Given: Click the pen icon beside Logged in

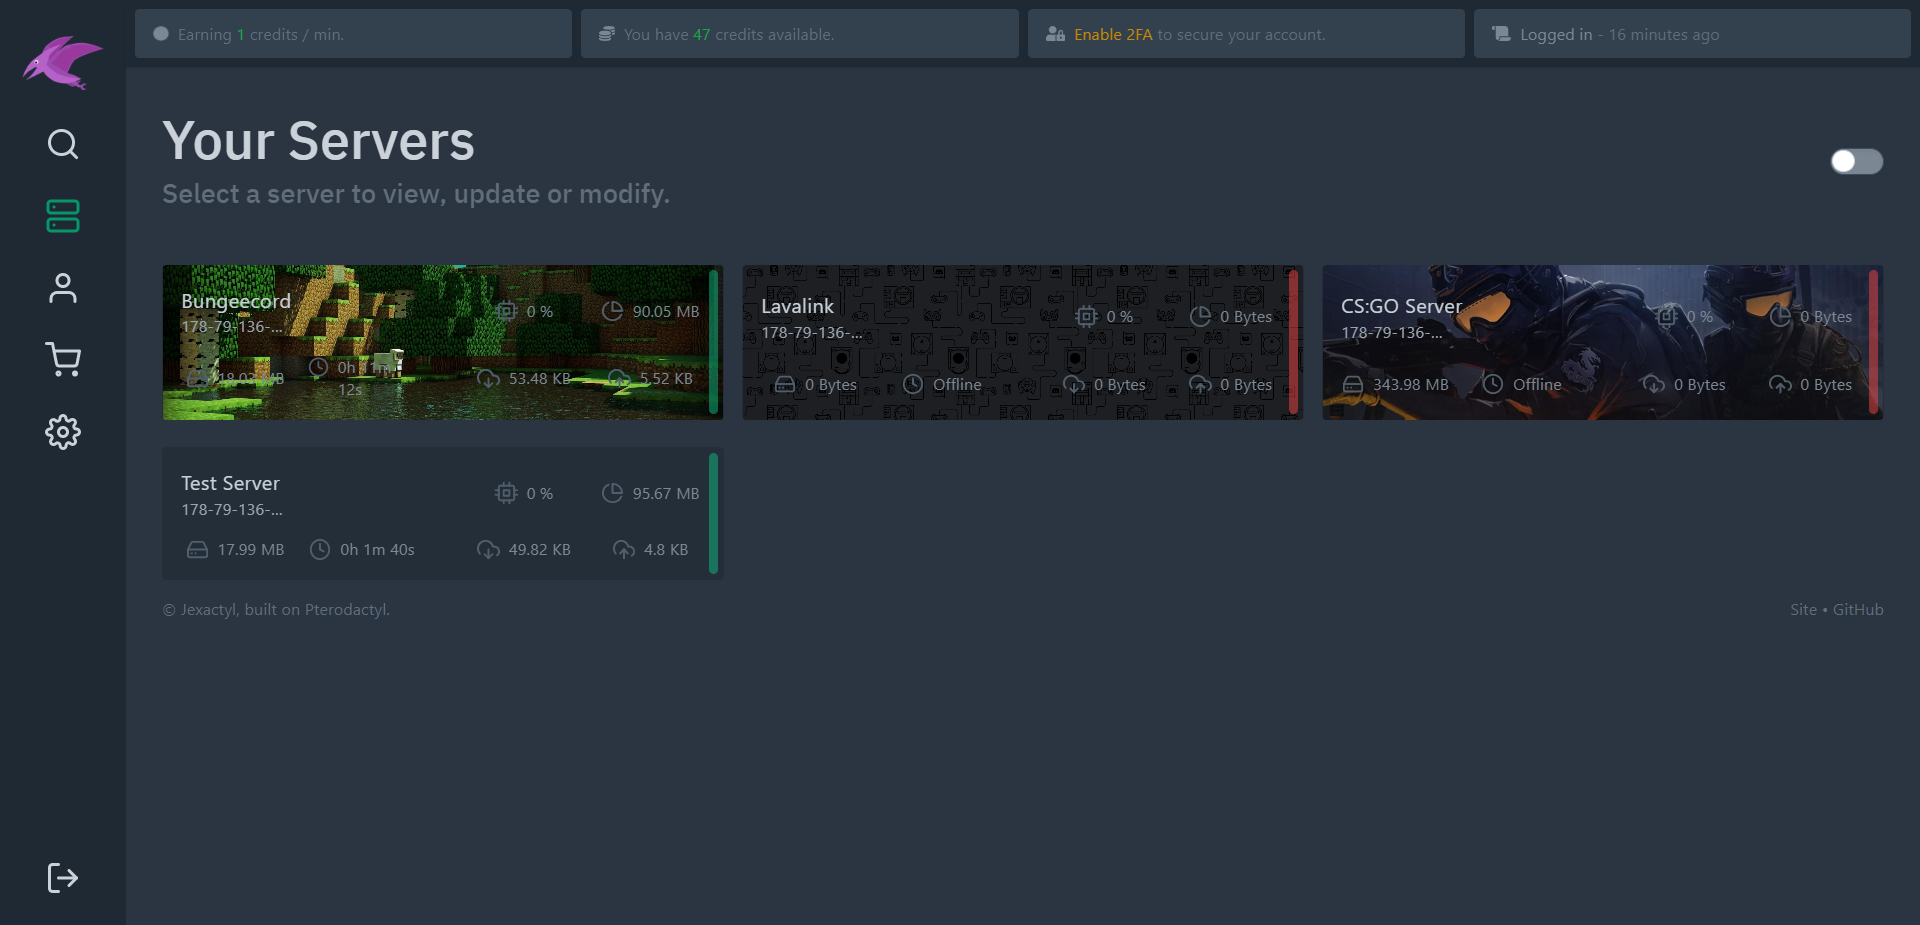Looking at the screenshot, I should (1500, 33).
